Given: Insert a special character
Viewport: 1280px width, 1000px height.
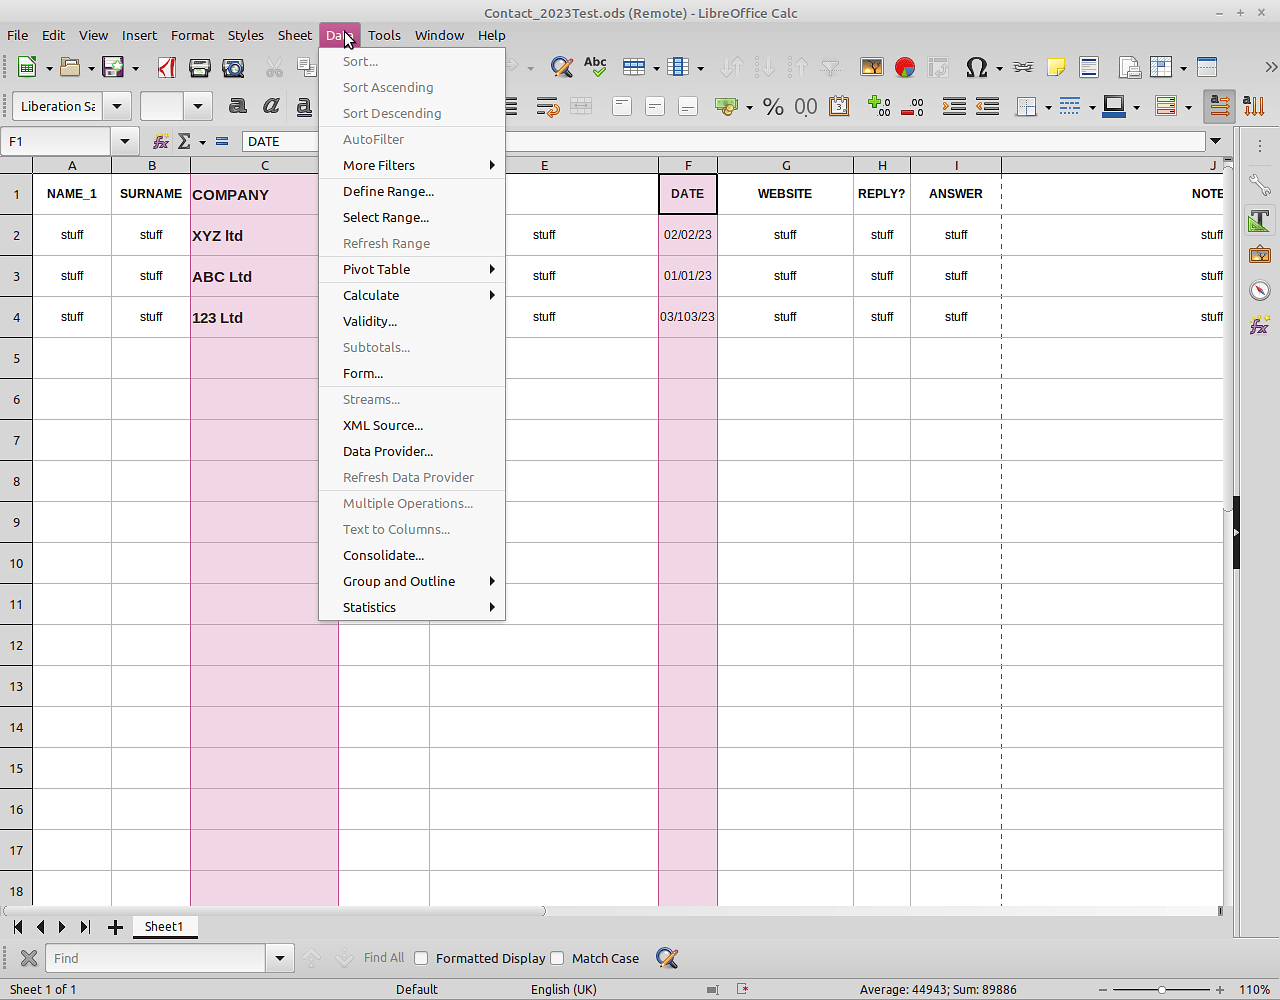Looking at the screenshot, I should 977,67.
